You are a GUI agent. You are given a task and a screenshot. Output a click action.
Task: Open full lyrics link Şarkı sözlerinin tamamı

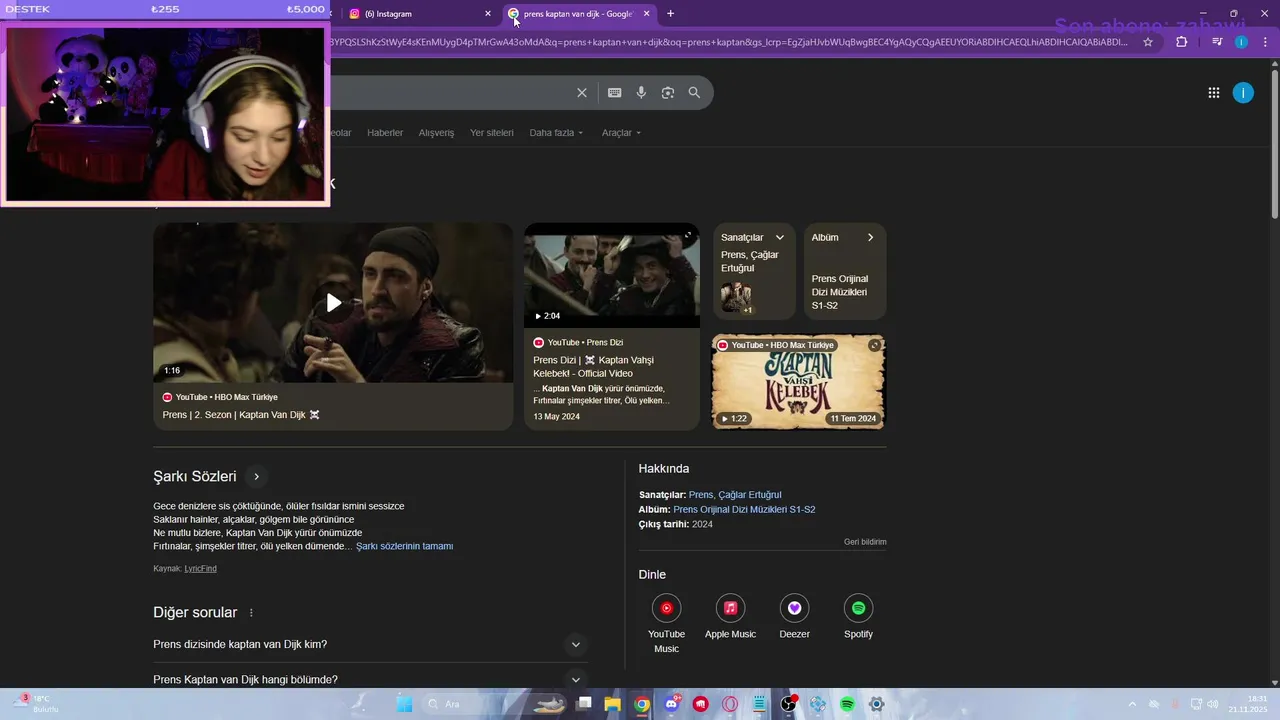pyautogui.click(x=404, y=546)
